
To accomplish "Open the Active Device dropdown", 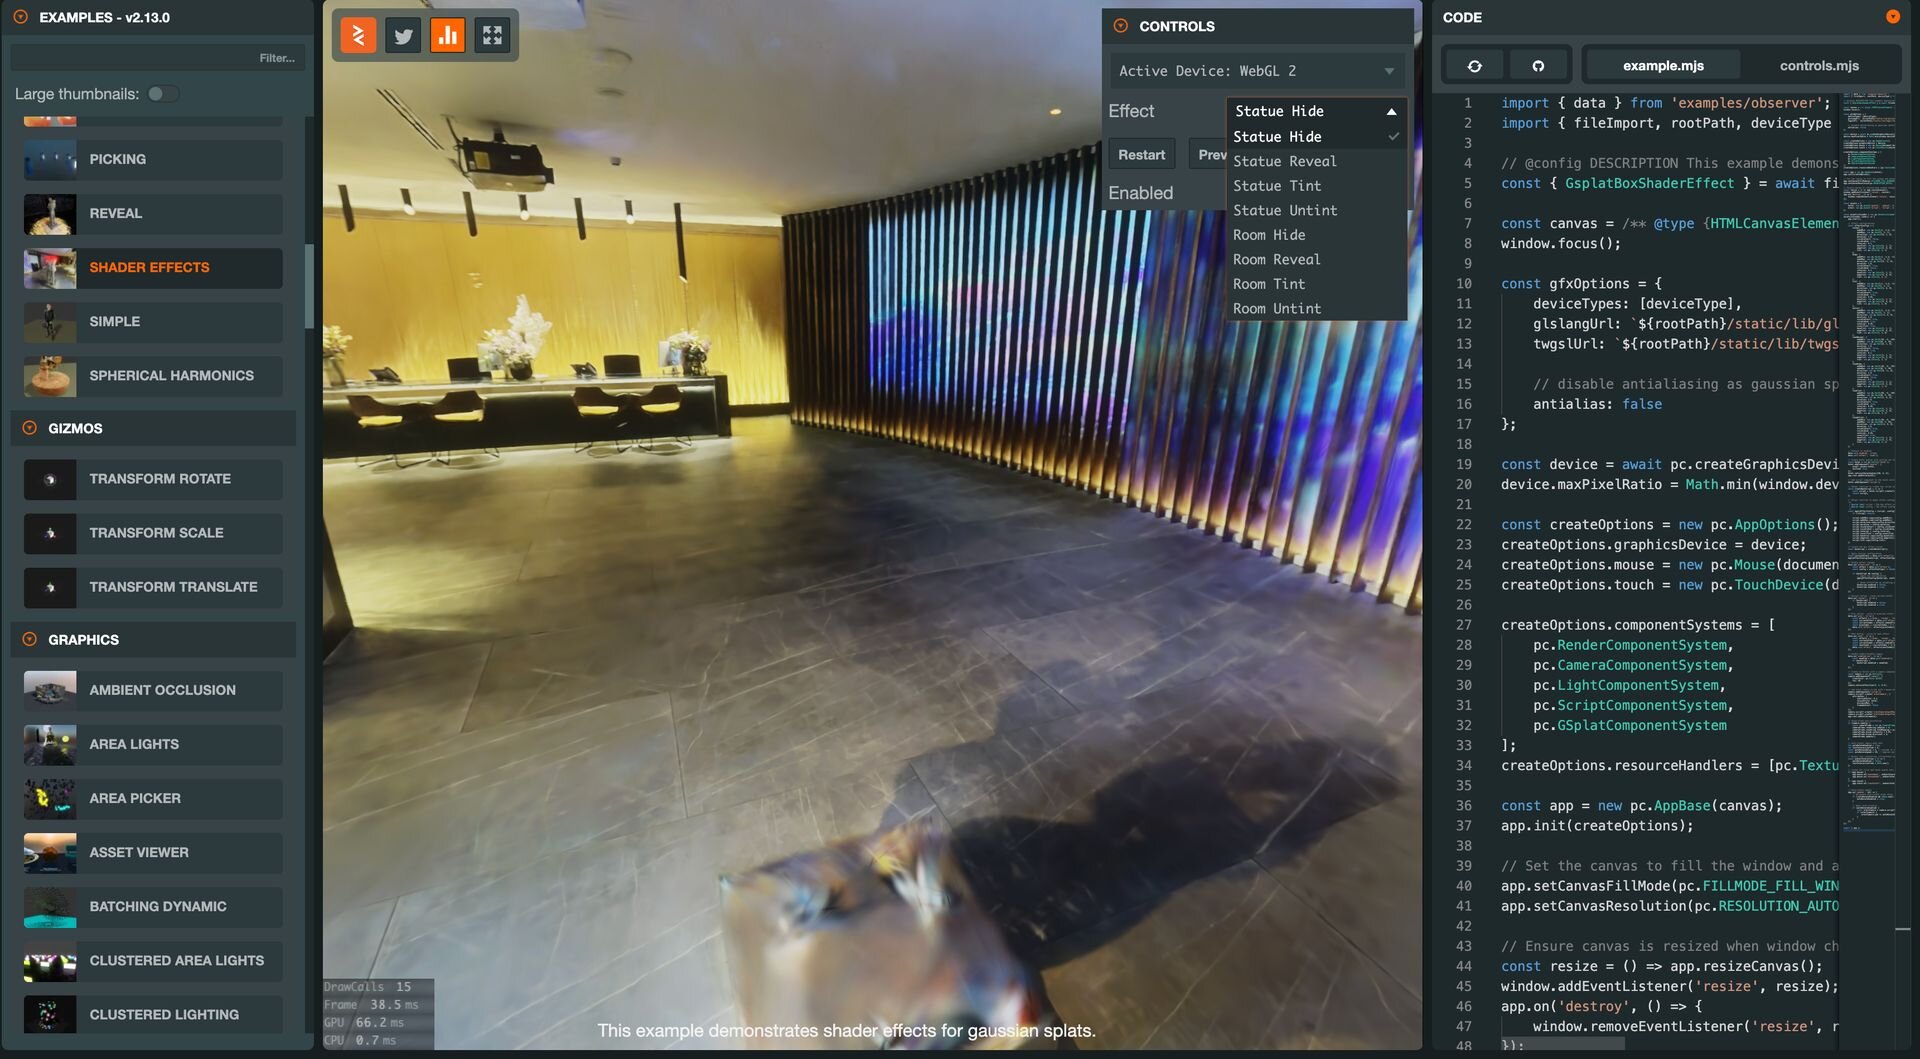I will (1256, 71).
